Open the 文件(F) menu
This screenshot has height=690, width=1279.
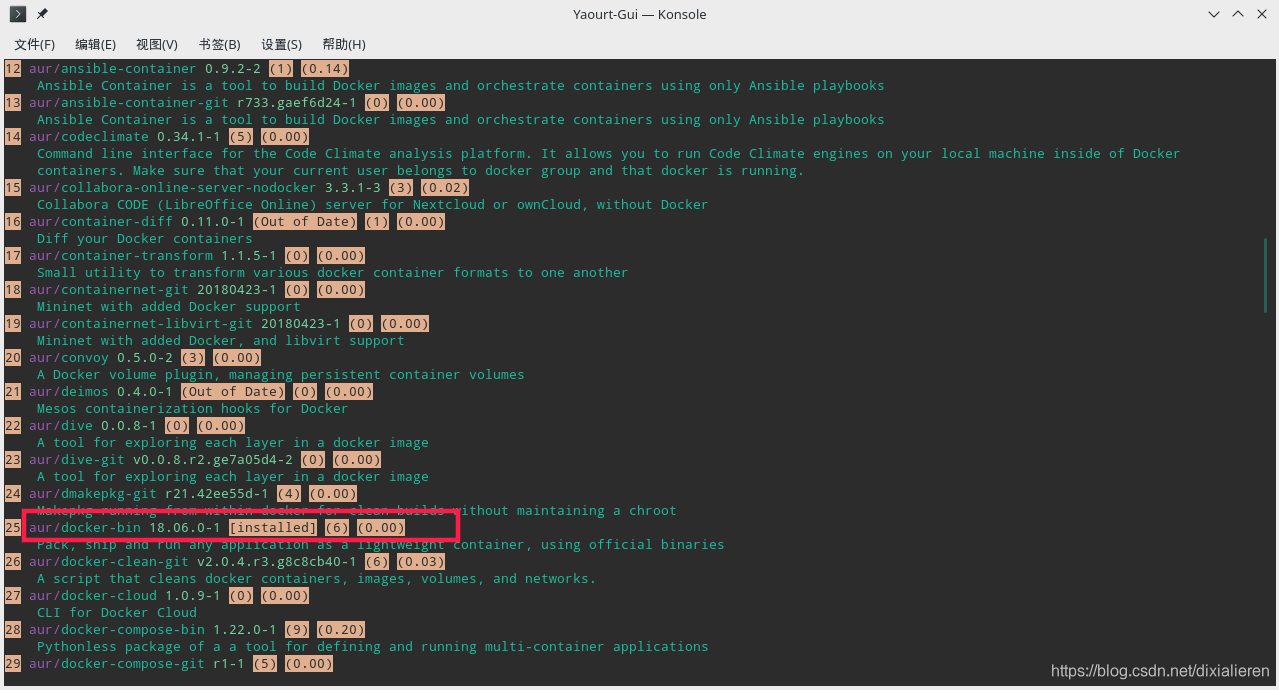35,45
